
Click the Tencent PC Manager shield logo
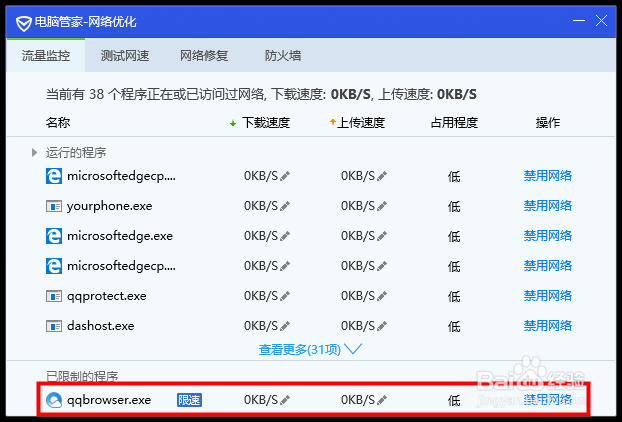click(24, 23)
